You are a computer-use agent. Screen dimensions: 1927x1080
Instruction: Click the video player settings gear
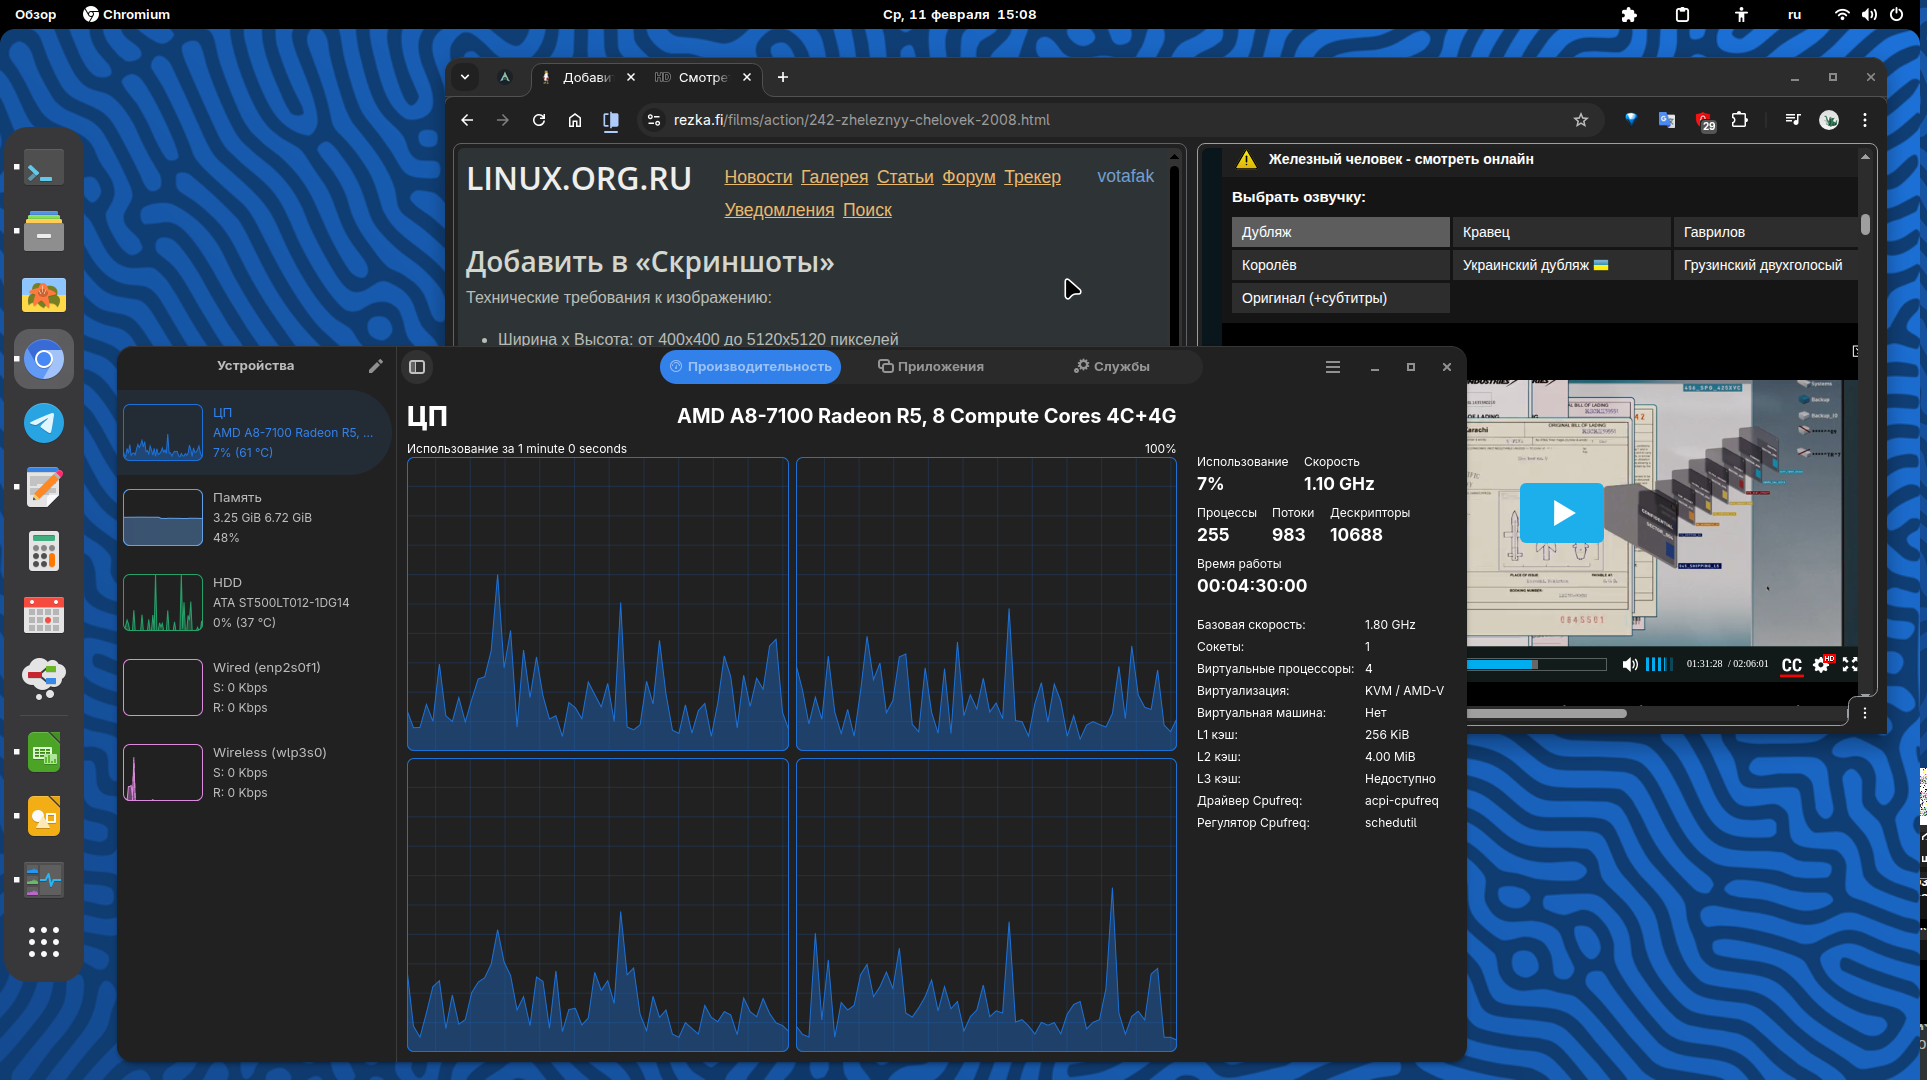[x=1821, y=664]
